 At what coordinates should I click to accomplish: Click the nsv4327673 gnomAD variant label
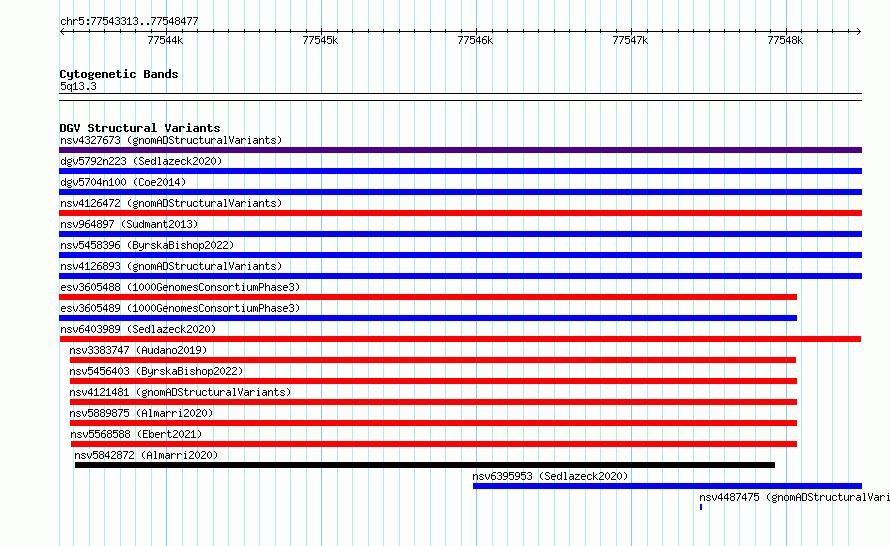point(171,140)
